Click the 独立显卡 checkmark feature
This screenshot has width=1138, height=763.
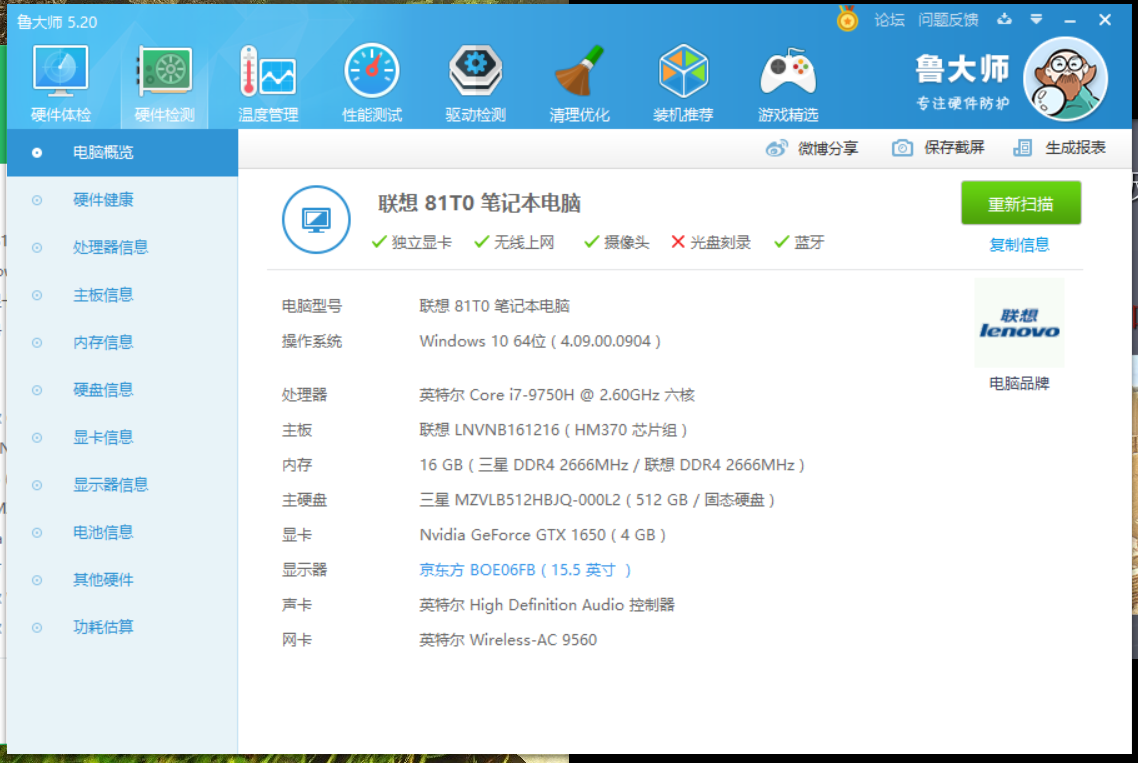[412, 242]
